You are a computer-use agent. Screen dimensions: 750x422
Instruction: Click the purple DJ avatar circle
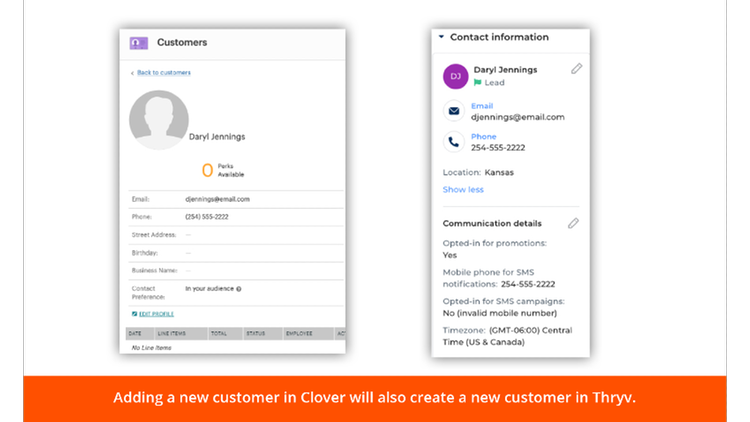(455, 77)
